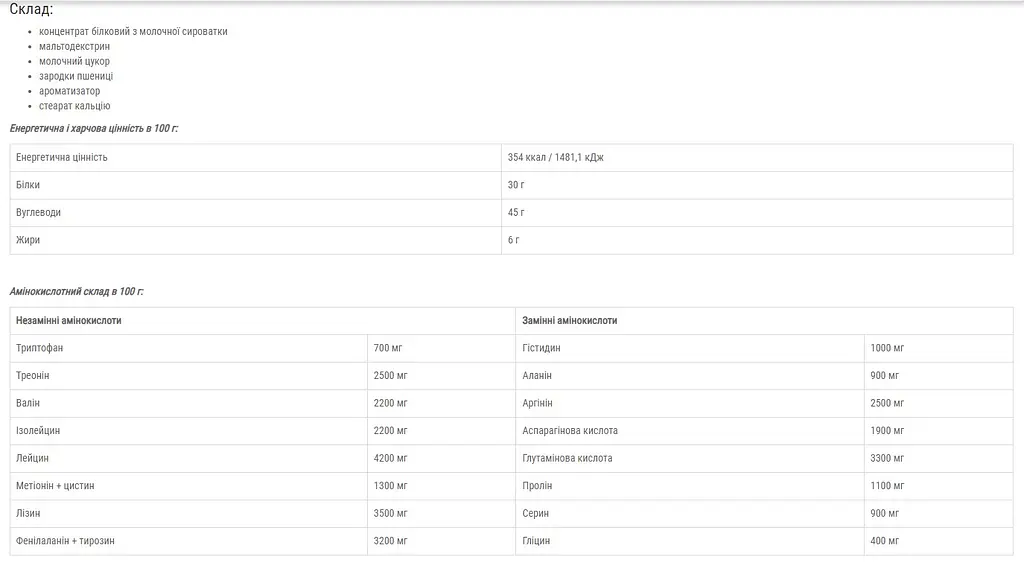The image size is (1024, 571).
Task: Click the Гістидин cell
Action: tap(690, 348)
